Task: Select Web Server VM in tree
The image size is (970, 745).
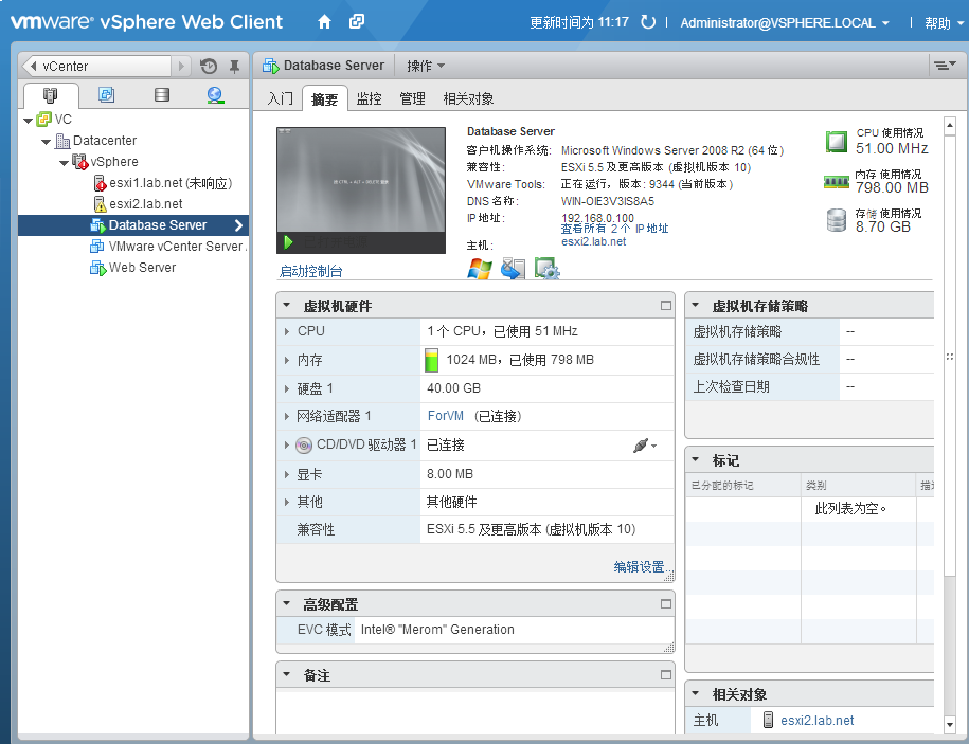Action: (x=133, y=267)
